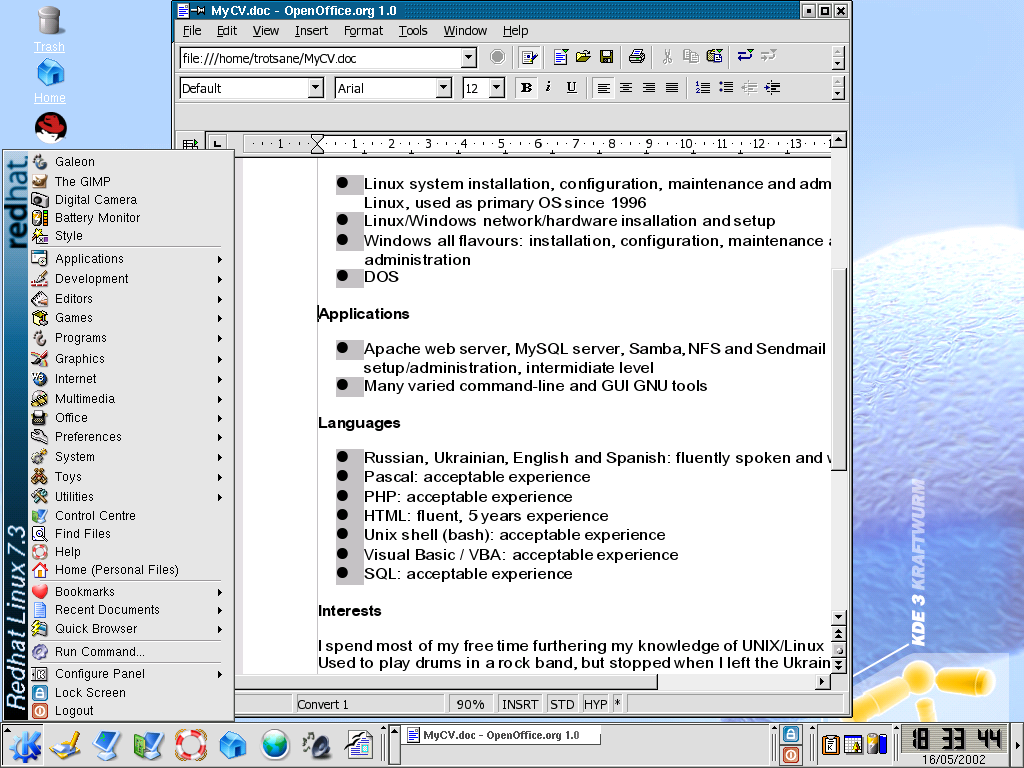Open the Insert menu

pyautogui.click(x=312, y=31)
